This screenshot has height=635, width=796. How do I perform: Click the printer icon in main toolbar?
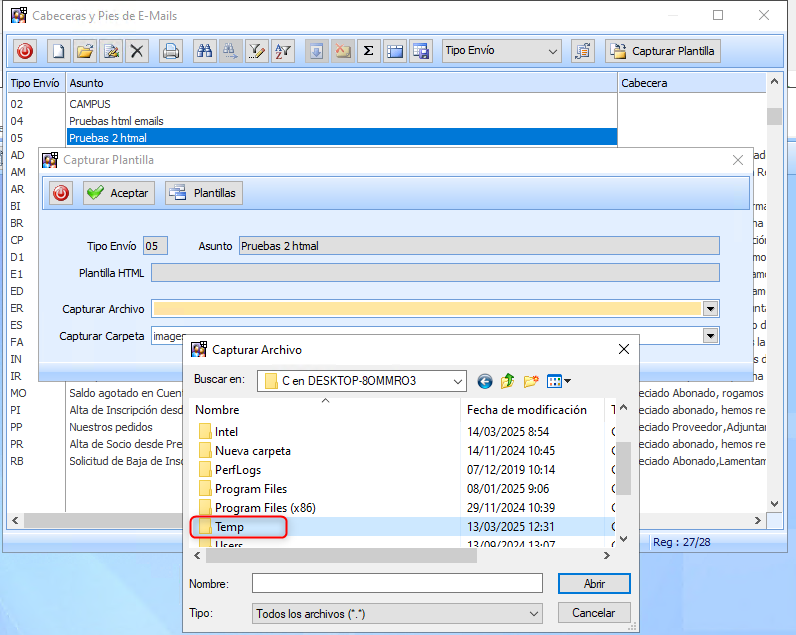point(171,51)
